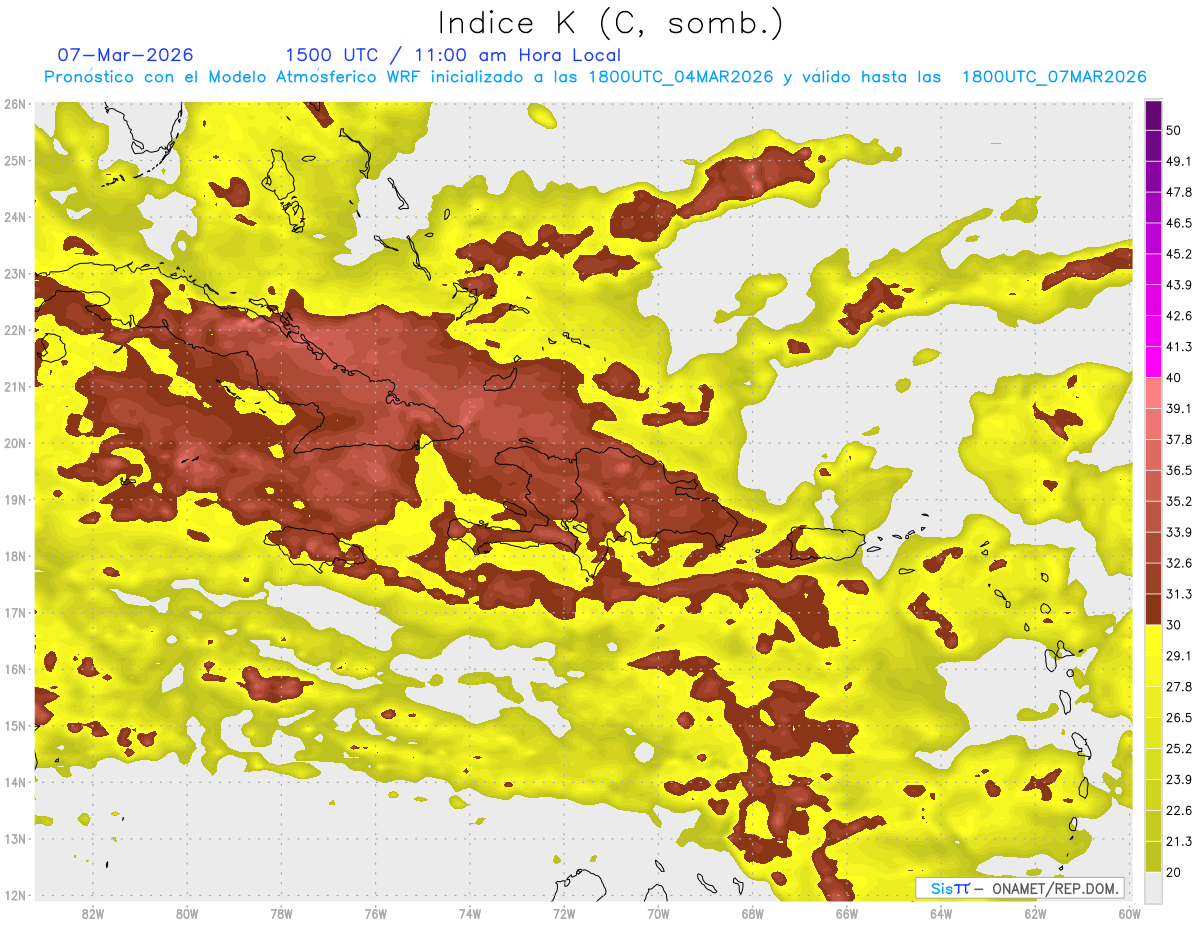
Task: Click the longitude label '78W'
Action: click(x=281, y=914)
